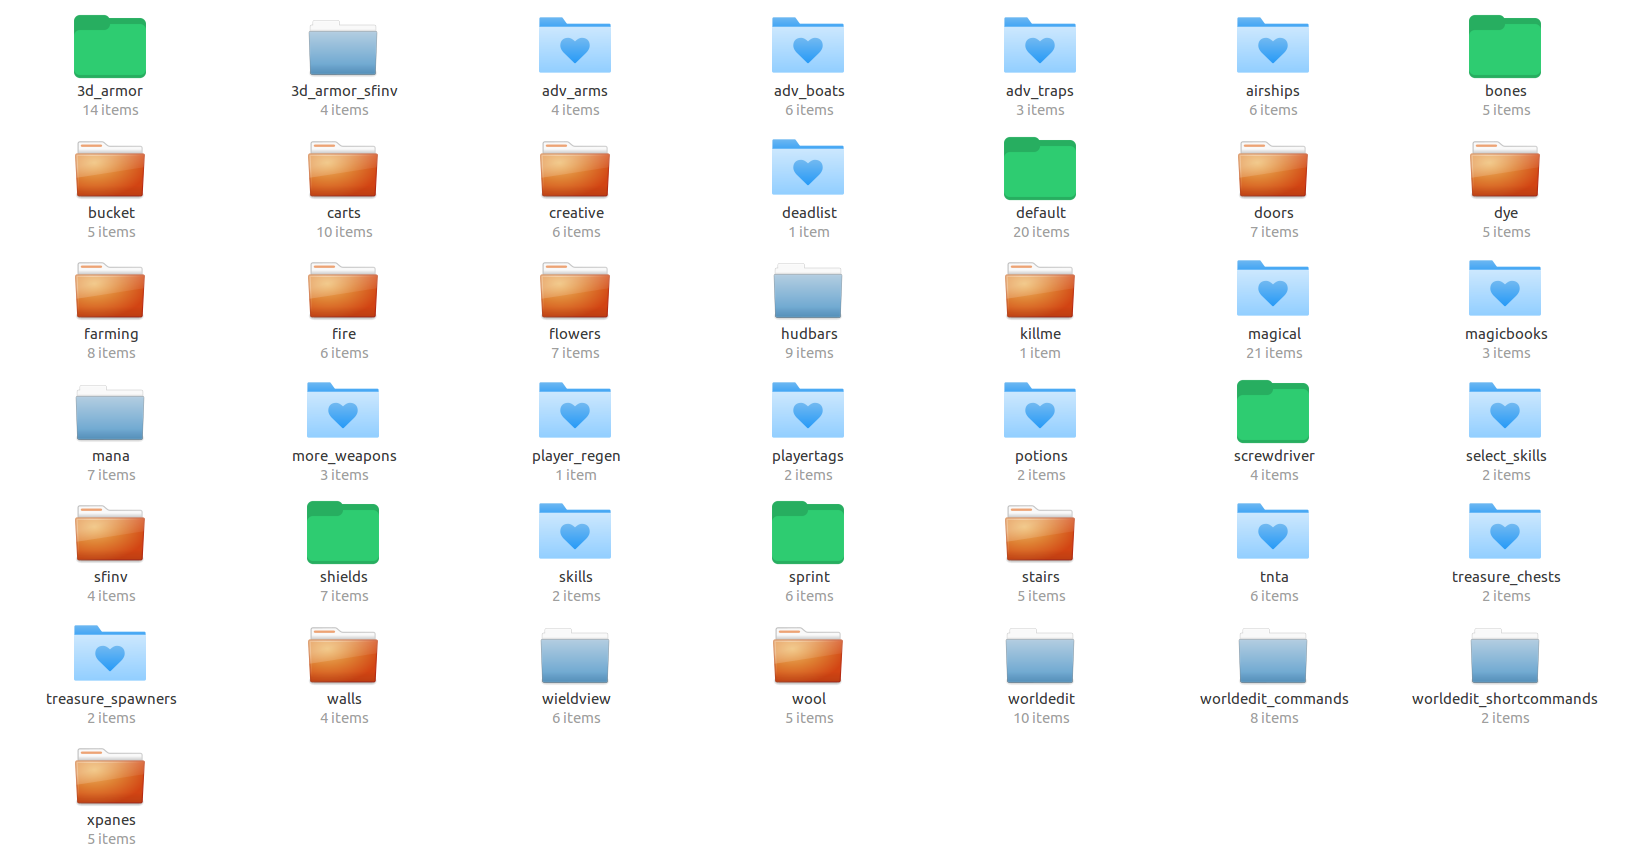Select the stairs folder icon
The width and height of the screenshot is (1633, 862).
(1040, 533)
